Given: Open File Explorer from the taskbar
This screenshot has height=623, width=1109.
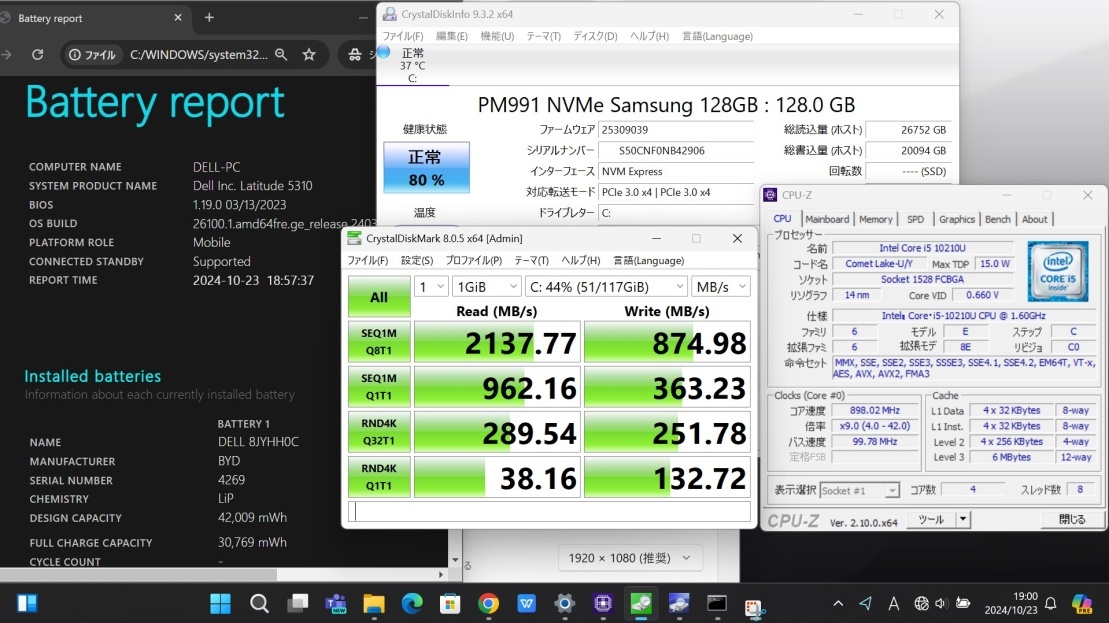Looking at the screenshot, I should 373,603.
